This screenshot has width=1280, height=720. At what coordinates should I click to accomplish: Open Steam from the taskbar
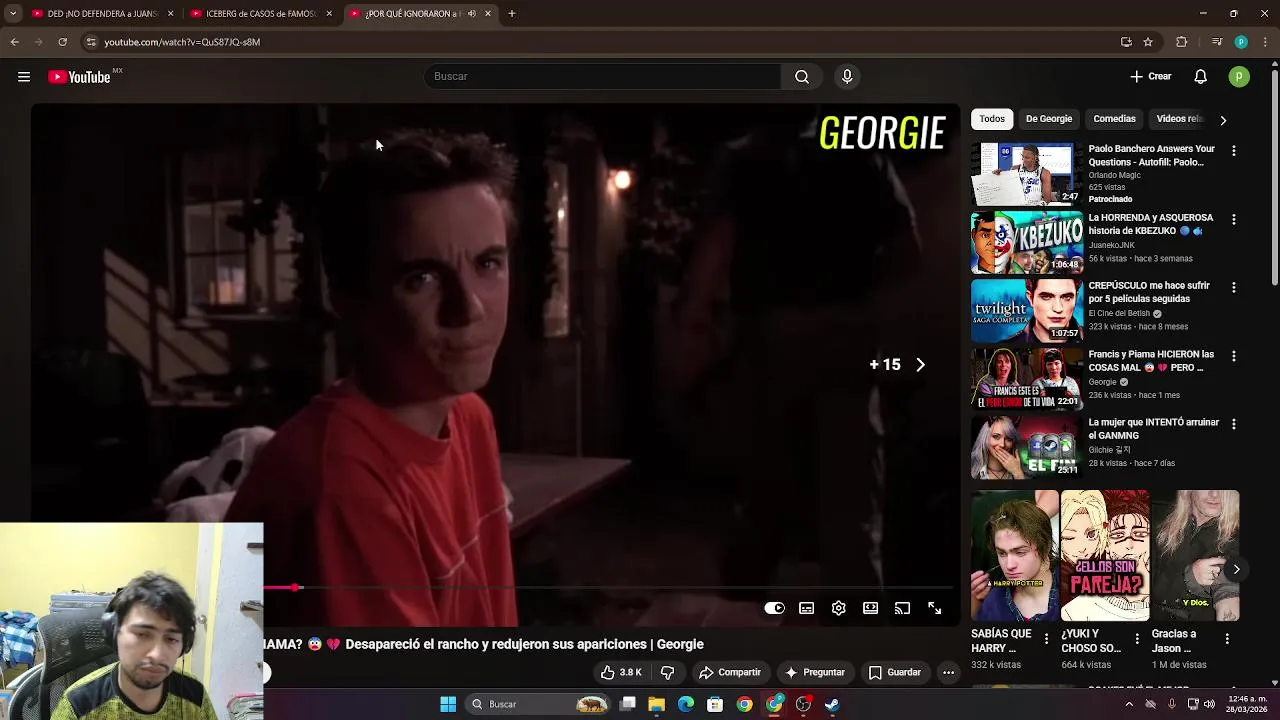click(x=832, y=704)
